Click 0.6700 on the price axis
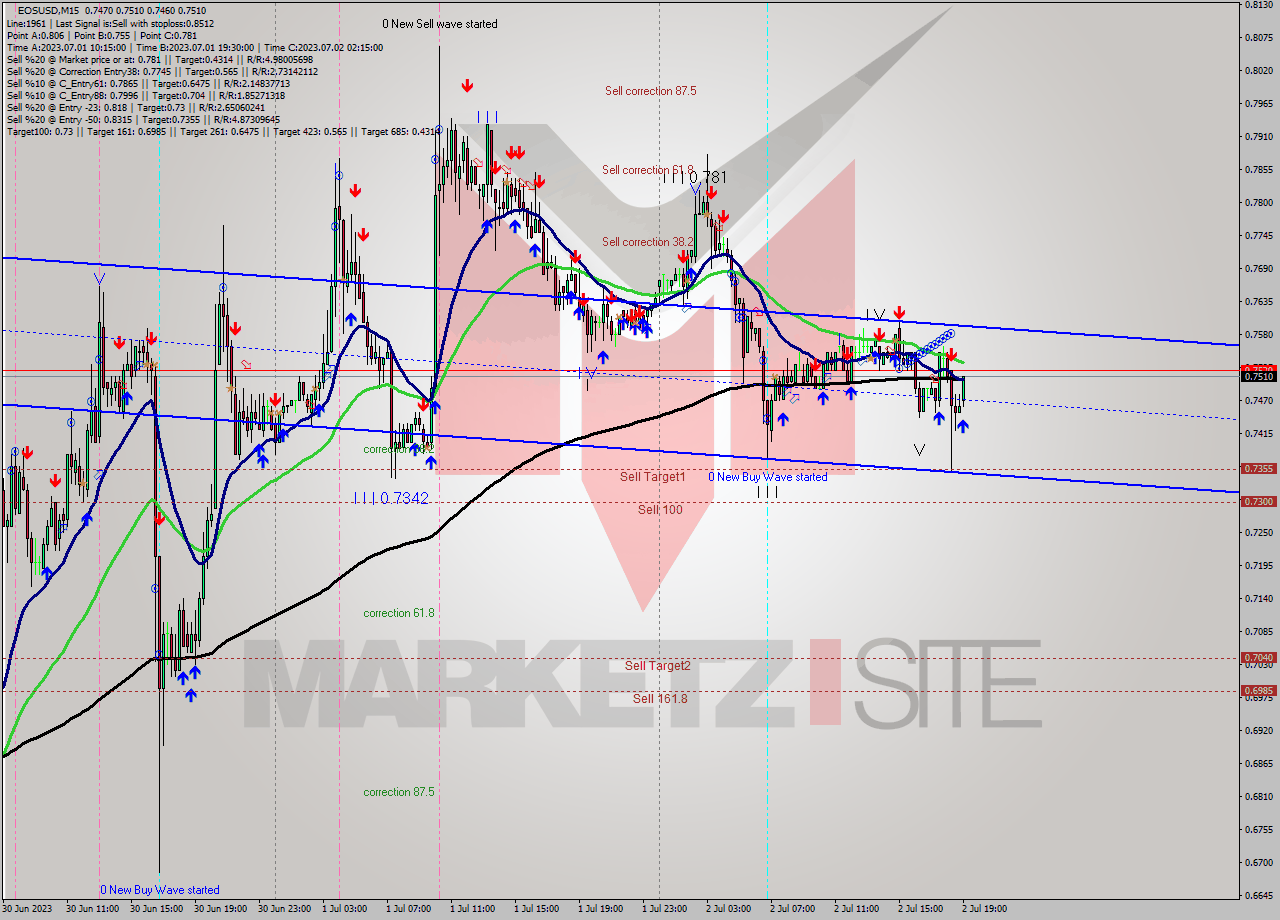This screenshot has height=920, width=1280. 1258,863
